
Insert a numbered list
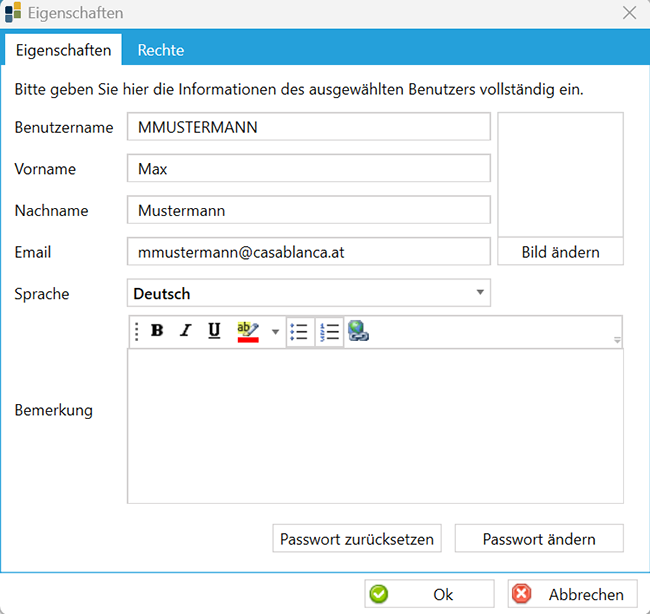pyautogui.click(x=329, y=332)
